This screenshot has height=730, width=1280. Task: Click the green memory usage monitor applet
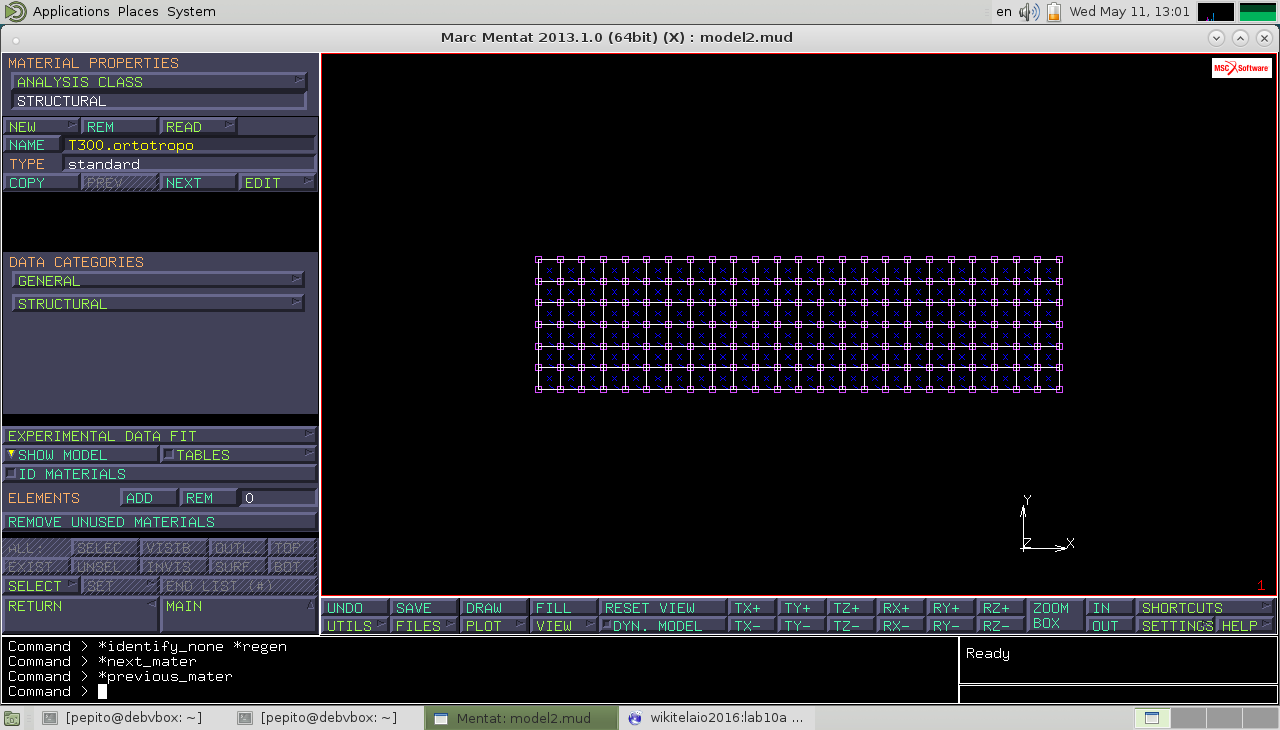[x=1257, y=12]
